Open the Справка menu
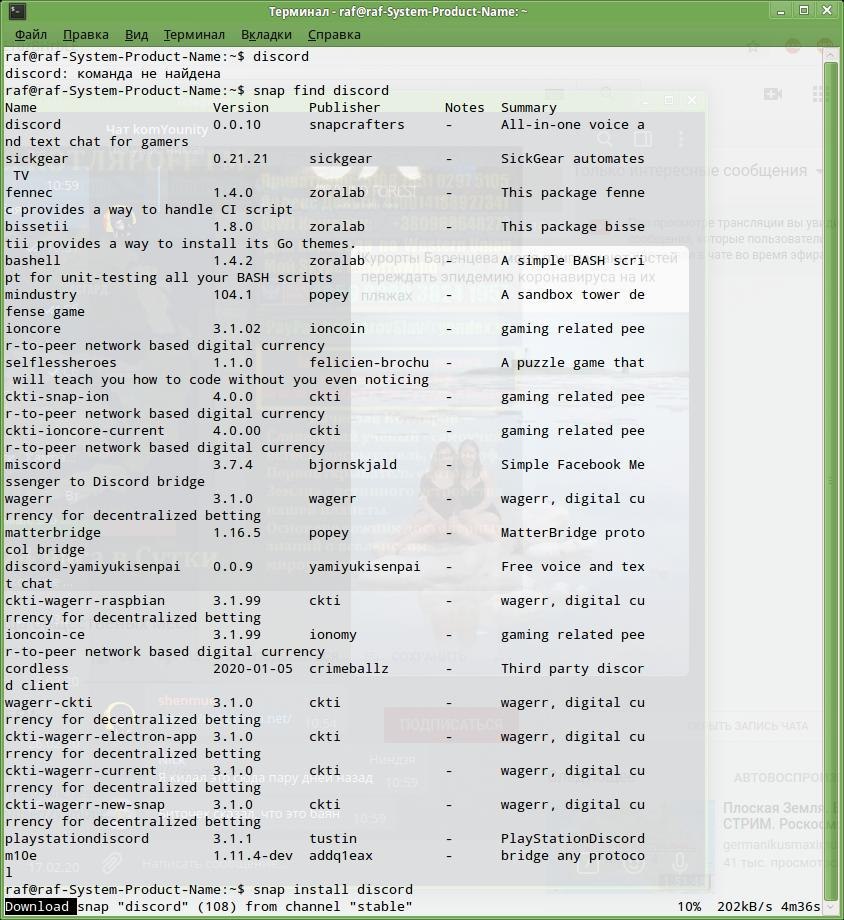844x920 pixels. click(334, 35)
